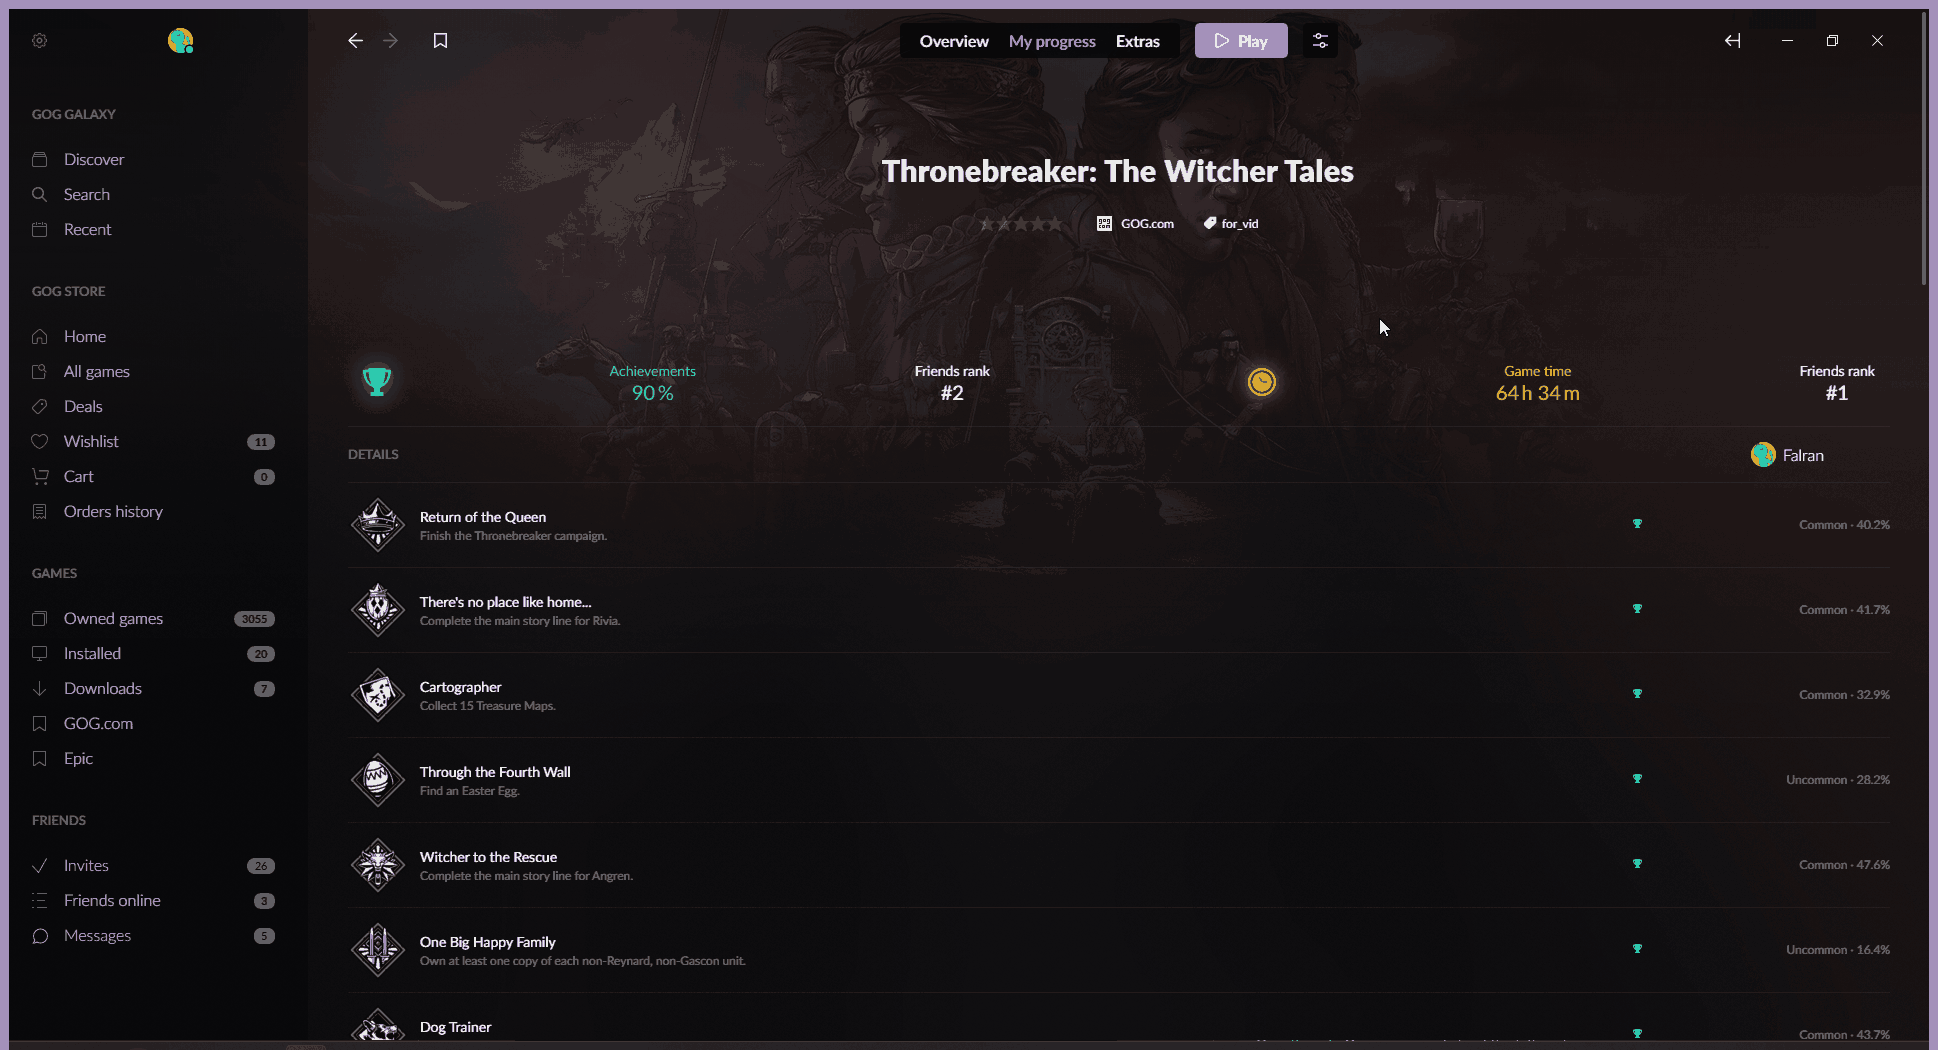Open the GOG.com platform tag
Screen dimensions: 1938x1050
[x=1136, y=224]
